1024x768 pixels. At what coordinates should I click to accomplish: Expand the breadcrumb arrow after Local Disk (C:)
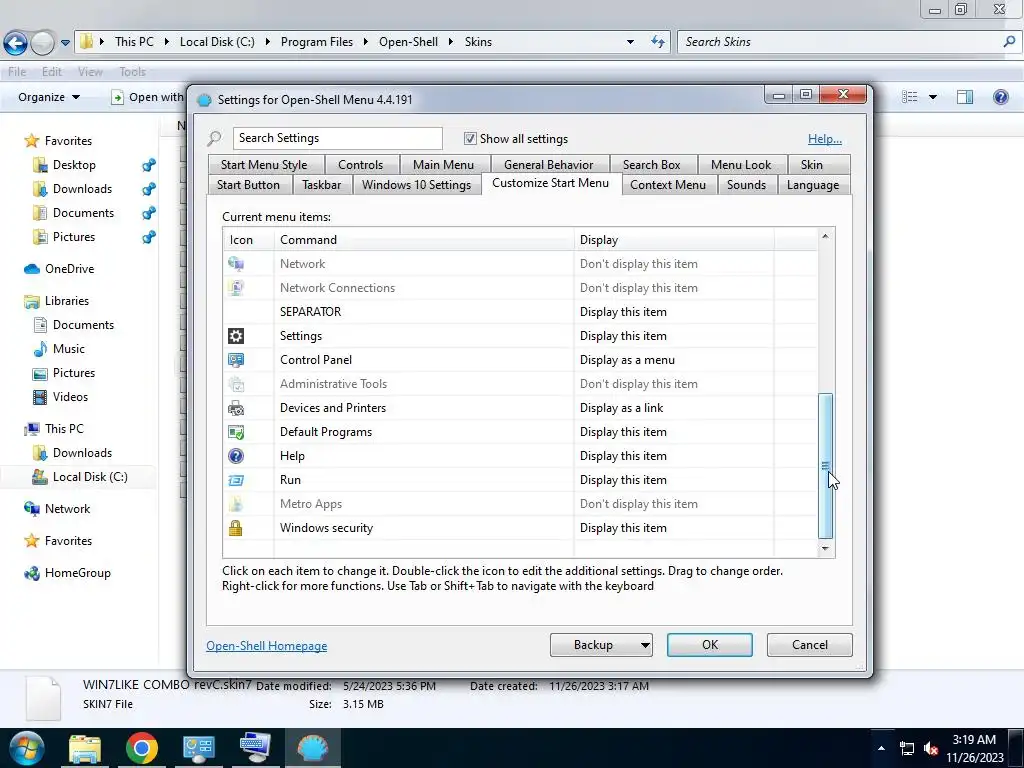pyautogui.click(x=268, y=42)
